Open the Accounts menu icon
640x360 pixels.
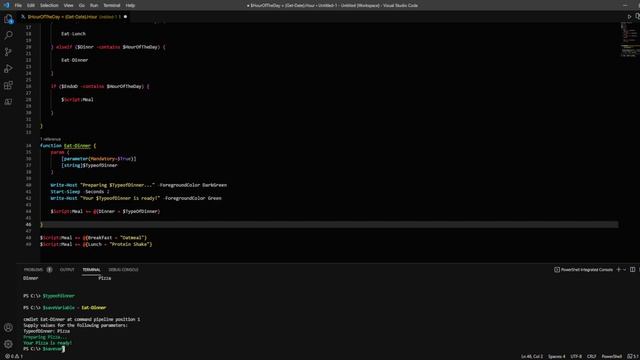pyautogui.click(x=8, y=327)
